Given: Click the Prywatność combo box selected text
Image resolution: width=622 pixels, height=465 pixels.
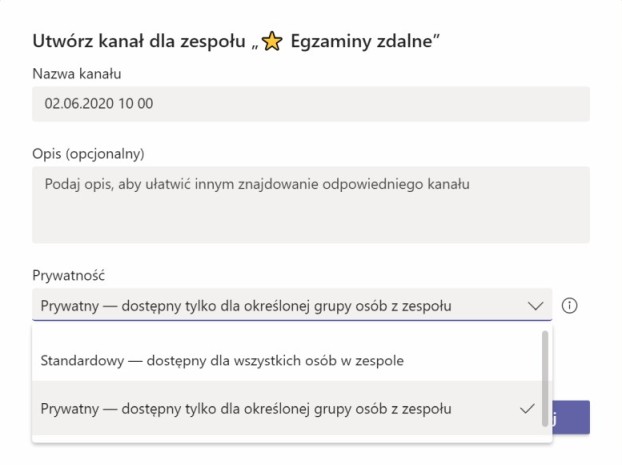Looking at the screenshot, I should coord(246,306).
